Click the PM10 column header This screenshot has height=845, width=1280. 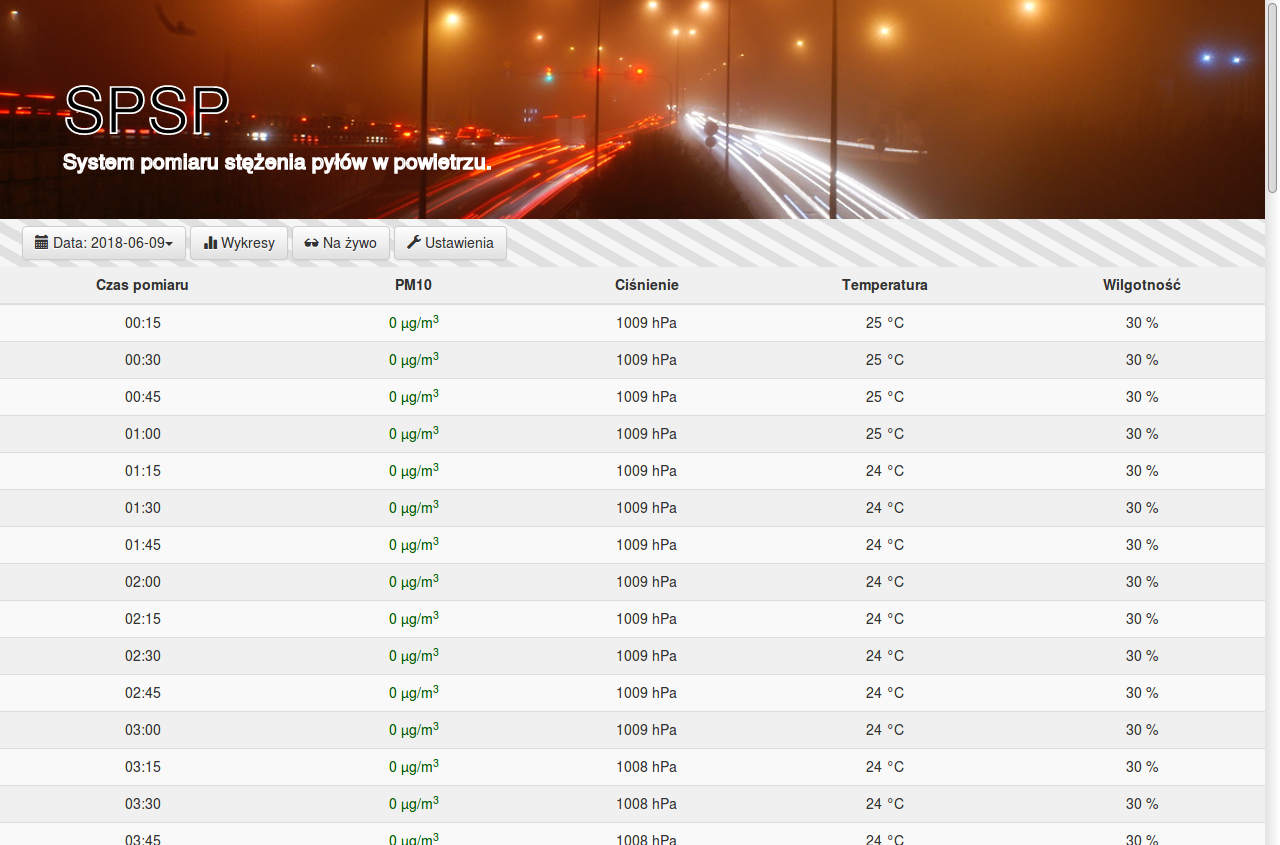(x=413, y=285)
